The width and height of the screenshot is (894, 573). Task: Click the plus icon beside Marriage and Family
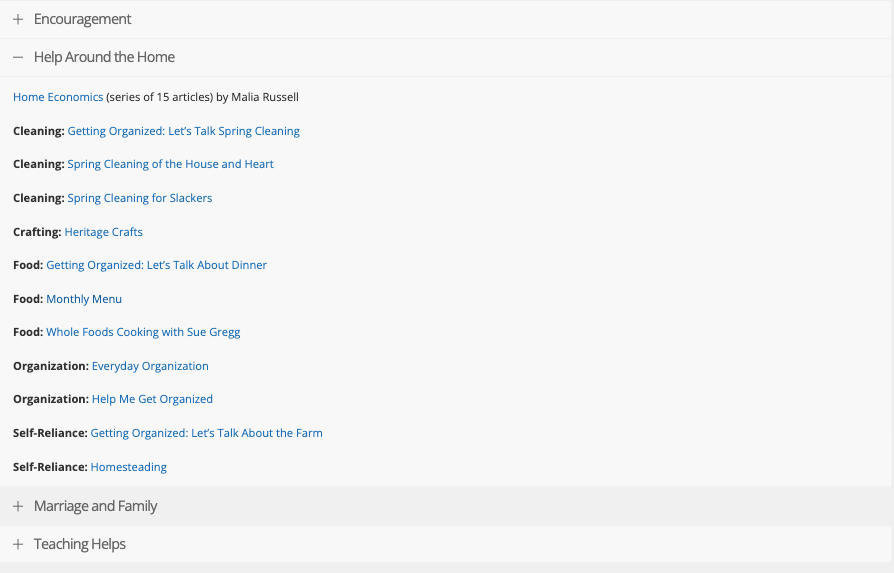(18, 507)
